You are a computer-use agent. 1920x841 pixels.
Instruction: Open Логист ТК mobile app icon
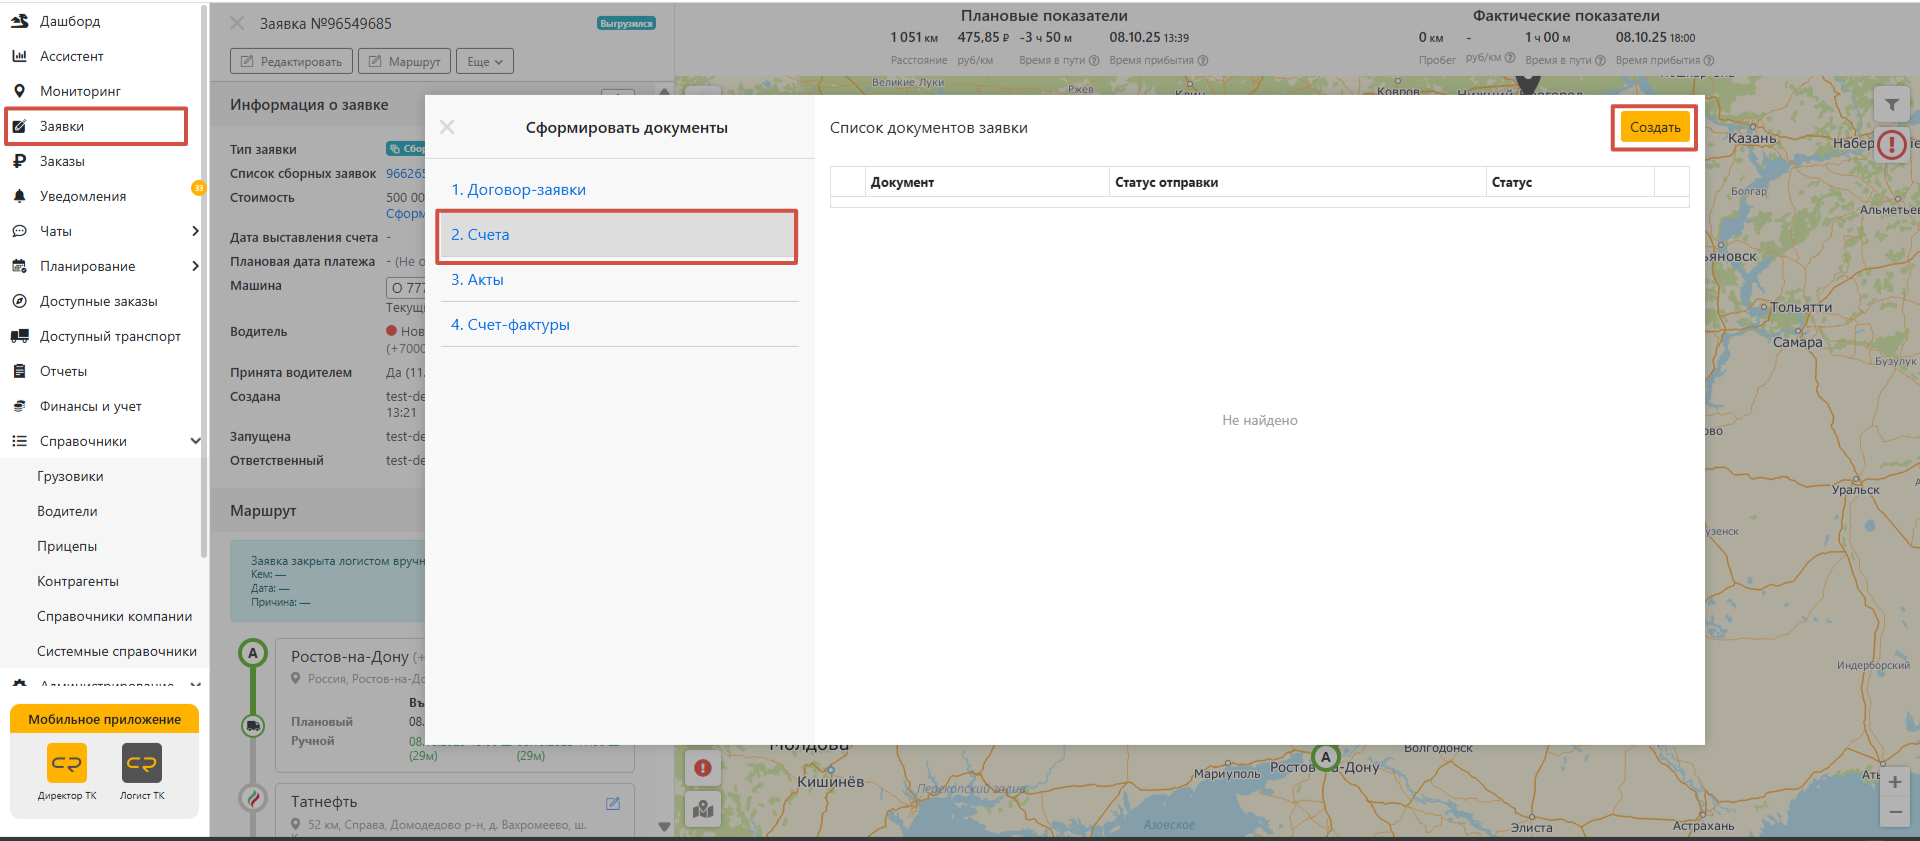point(142,763)
